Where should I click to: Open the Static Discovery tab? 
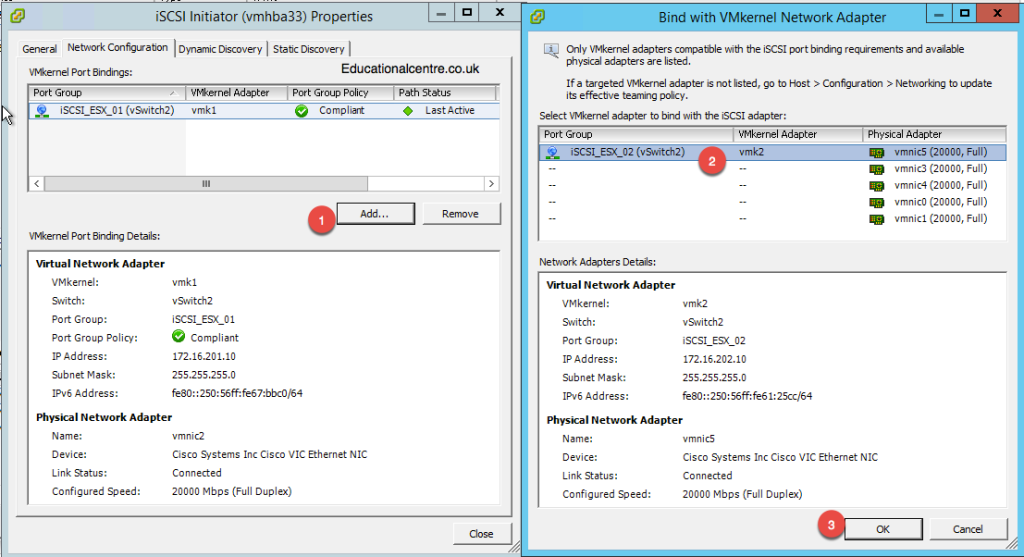pyautogui.click(x=308, y=49)
